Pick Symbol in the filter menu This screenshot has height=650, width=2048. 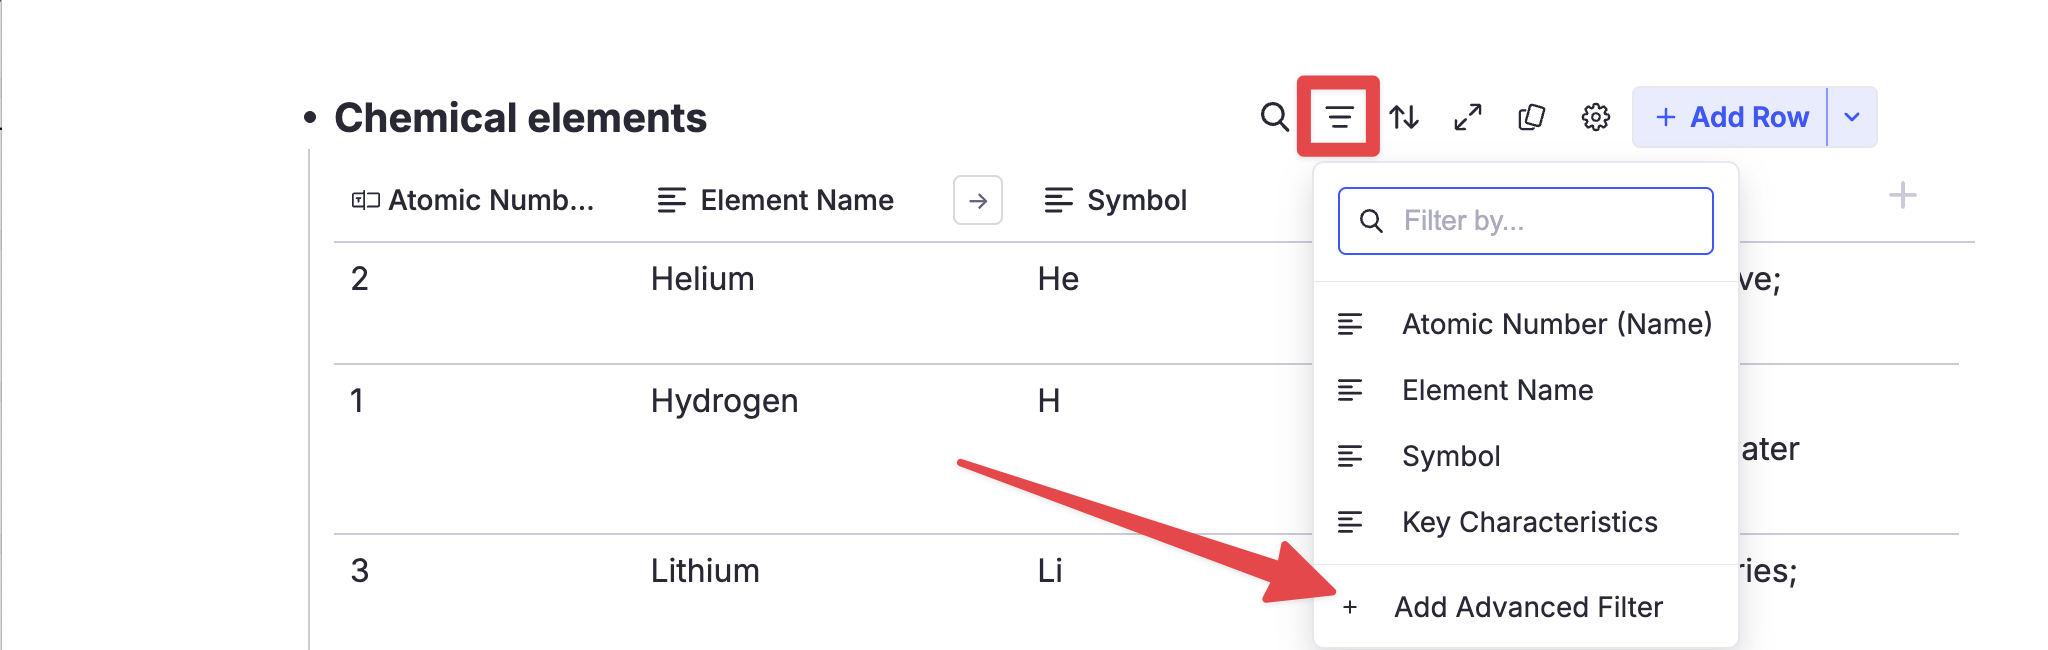[x=1451, y=456]
